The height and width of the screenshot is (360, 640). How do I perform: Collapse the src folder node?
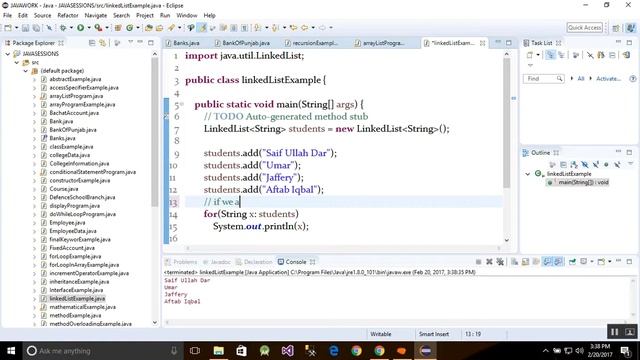pos(17,62)
